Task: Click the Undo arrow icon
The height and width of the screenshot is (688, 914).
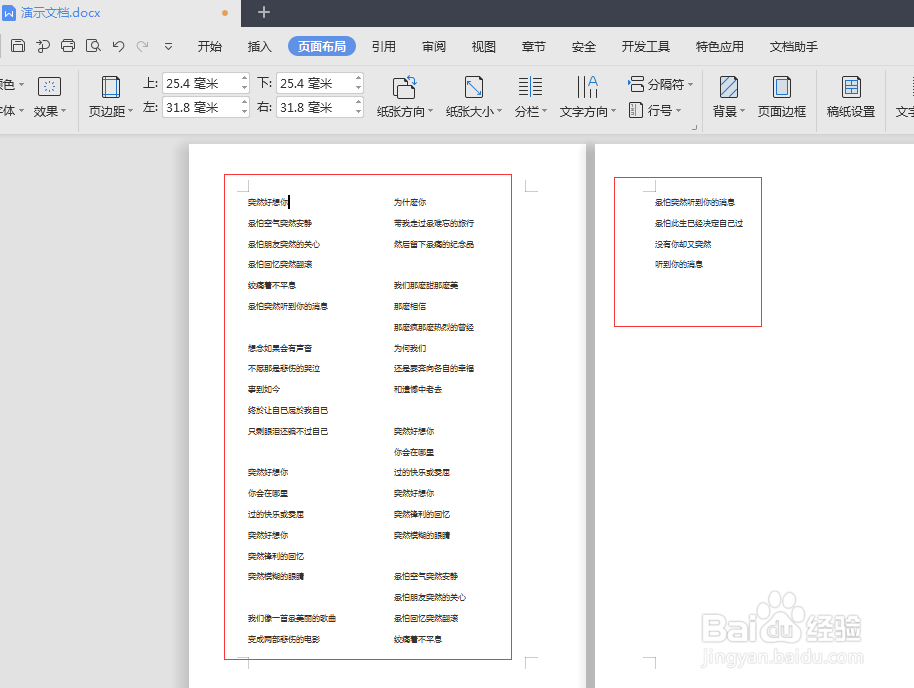Action: (x=118, y=46)
